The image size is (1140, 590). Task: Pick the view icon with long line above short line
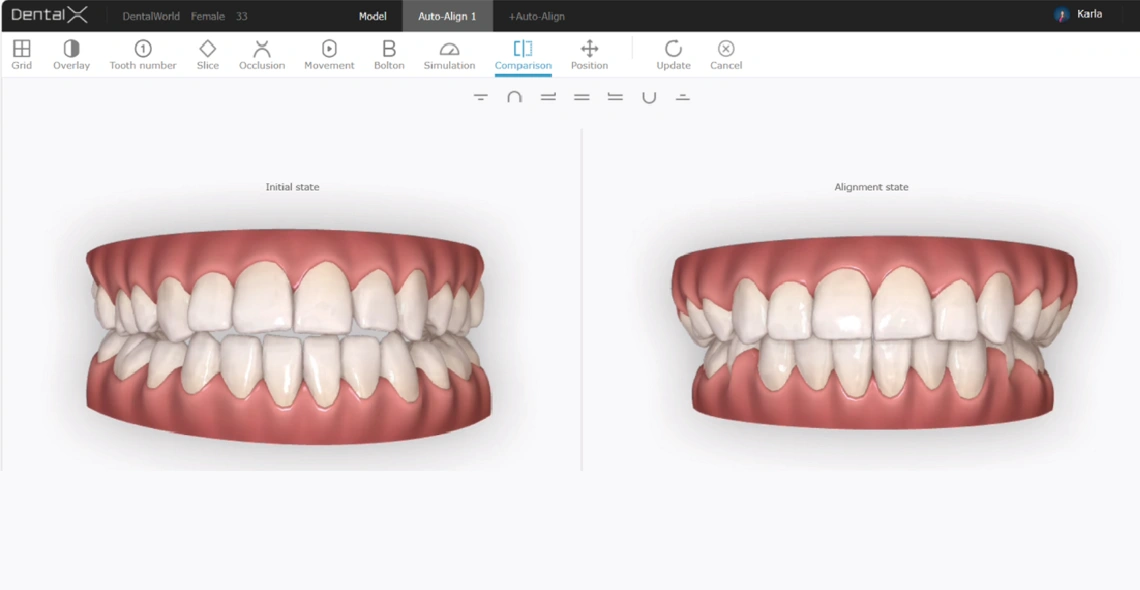tap(481, 97)
